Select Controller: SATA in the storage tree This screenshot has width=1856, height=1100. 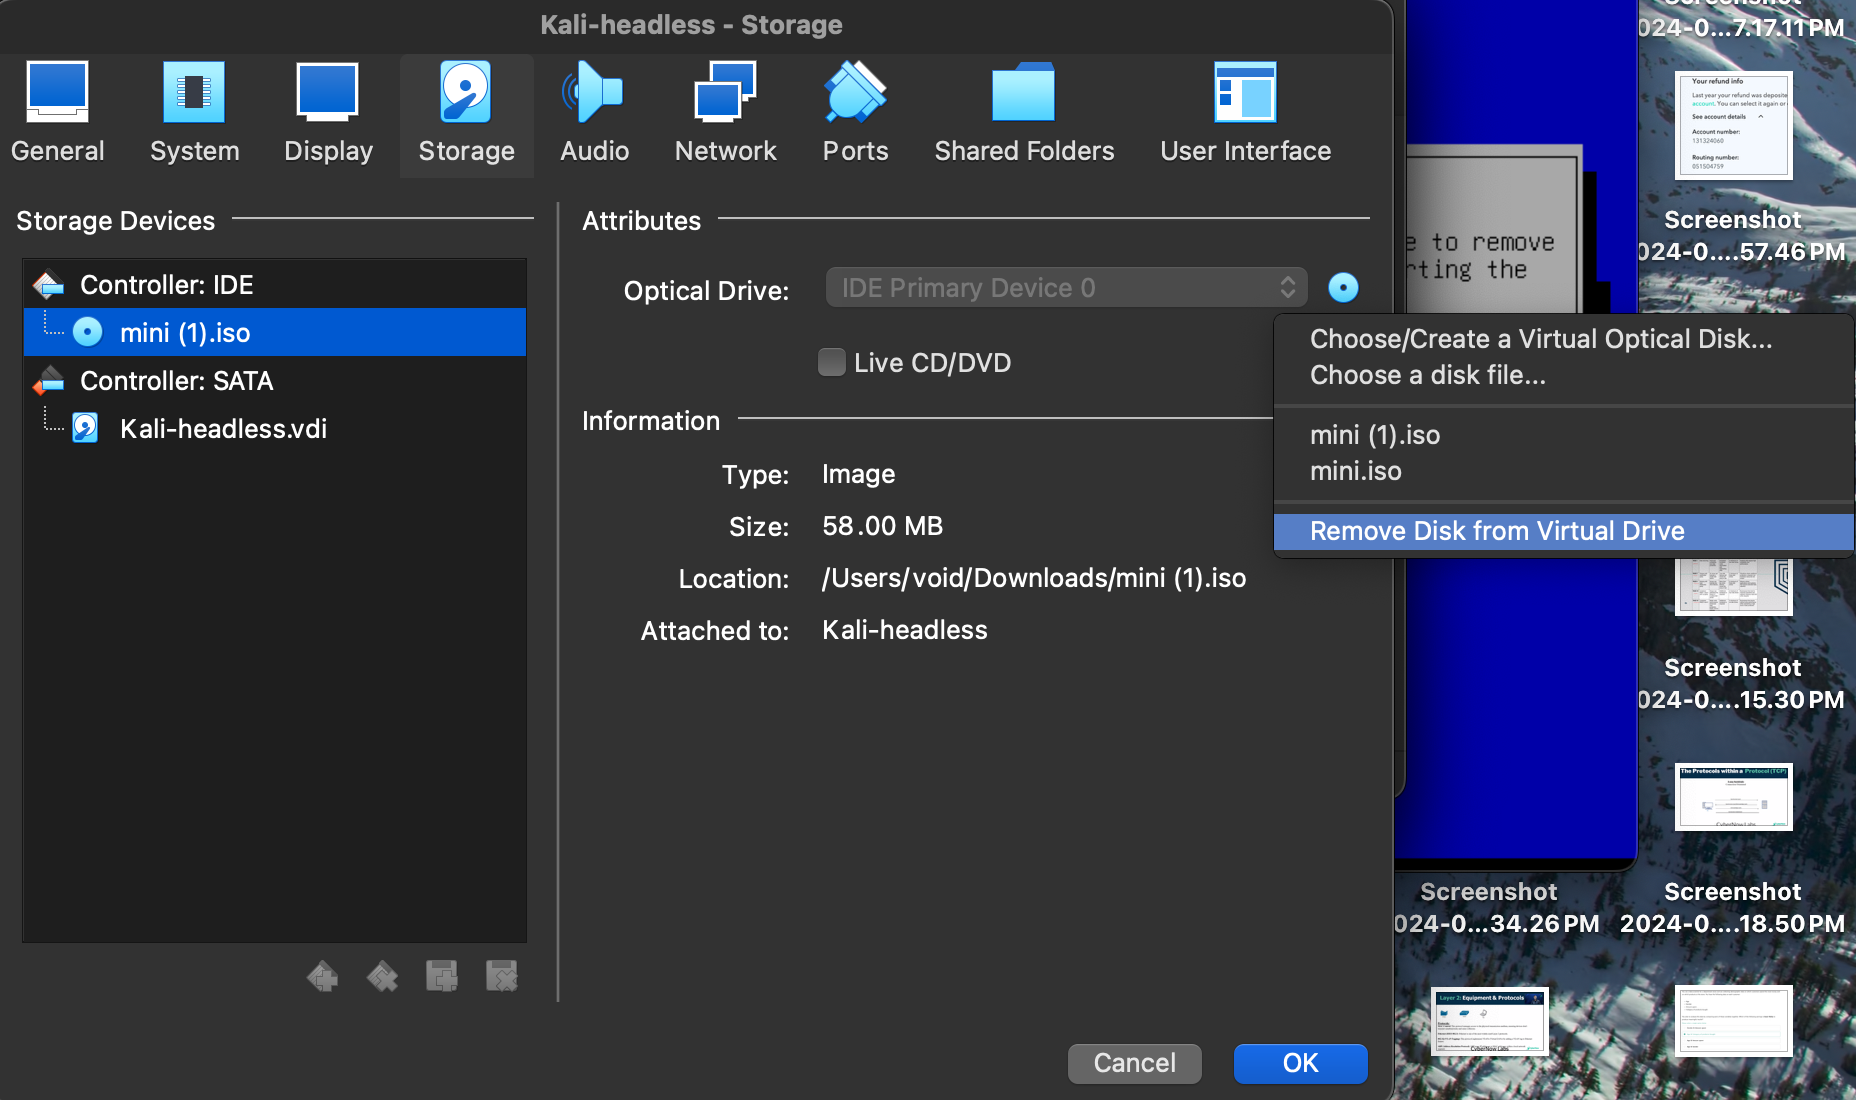coord(275,381)
